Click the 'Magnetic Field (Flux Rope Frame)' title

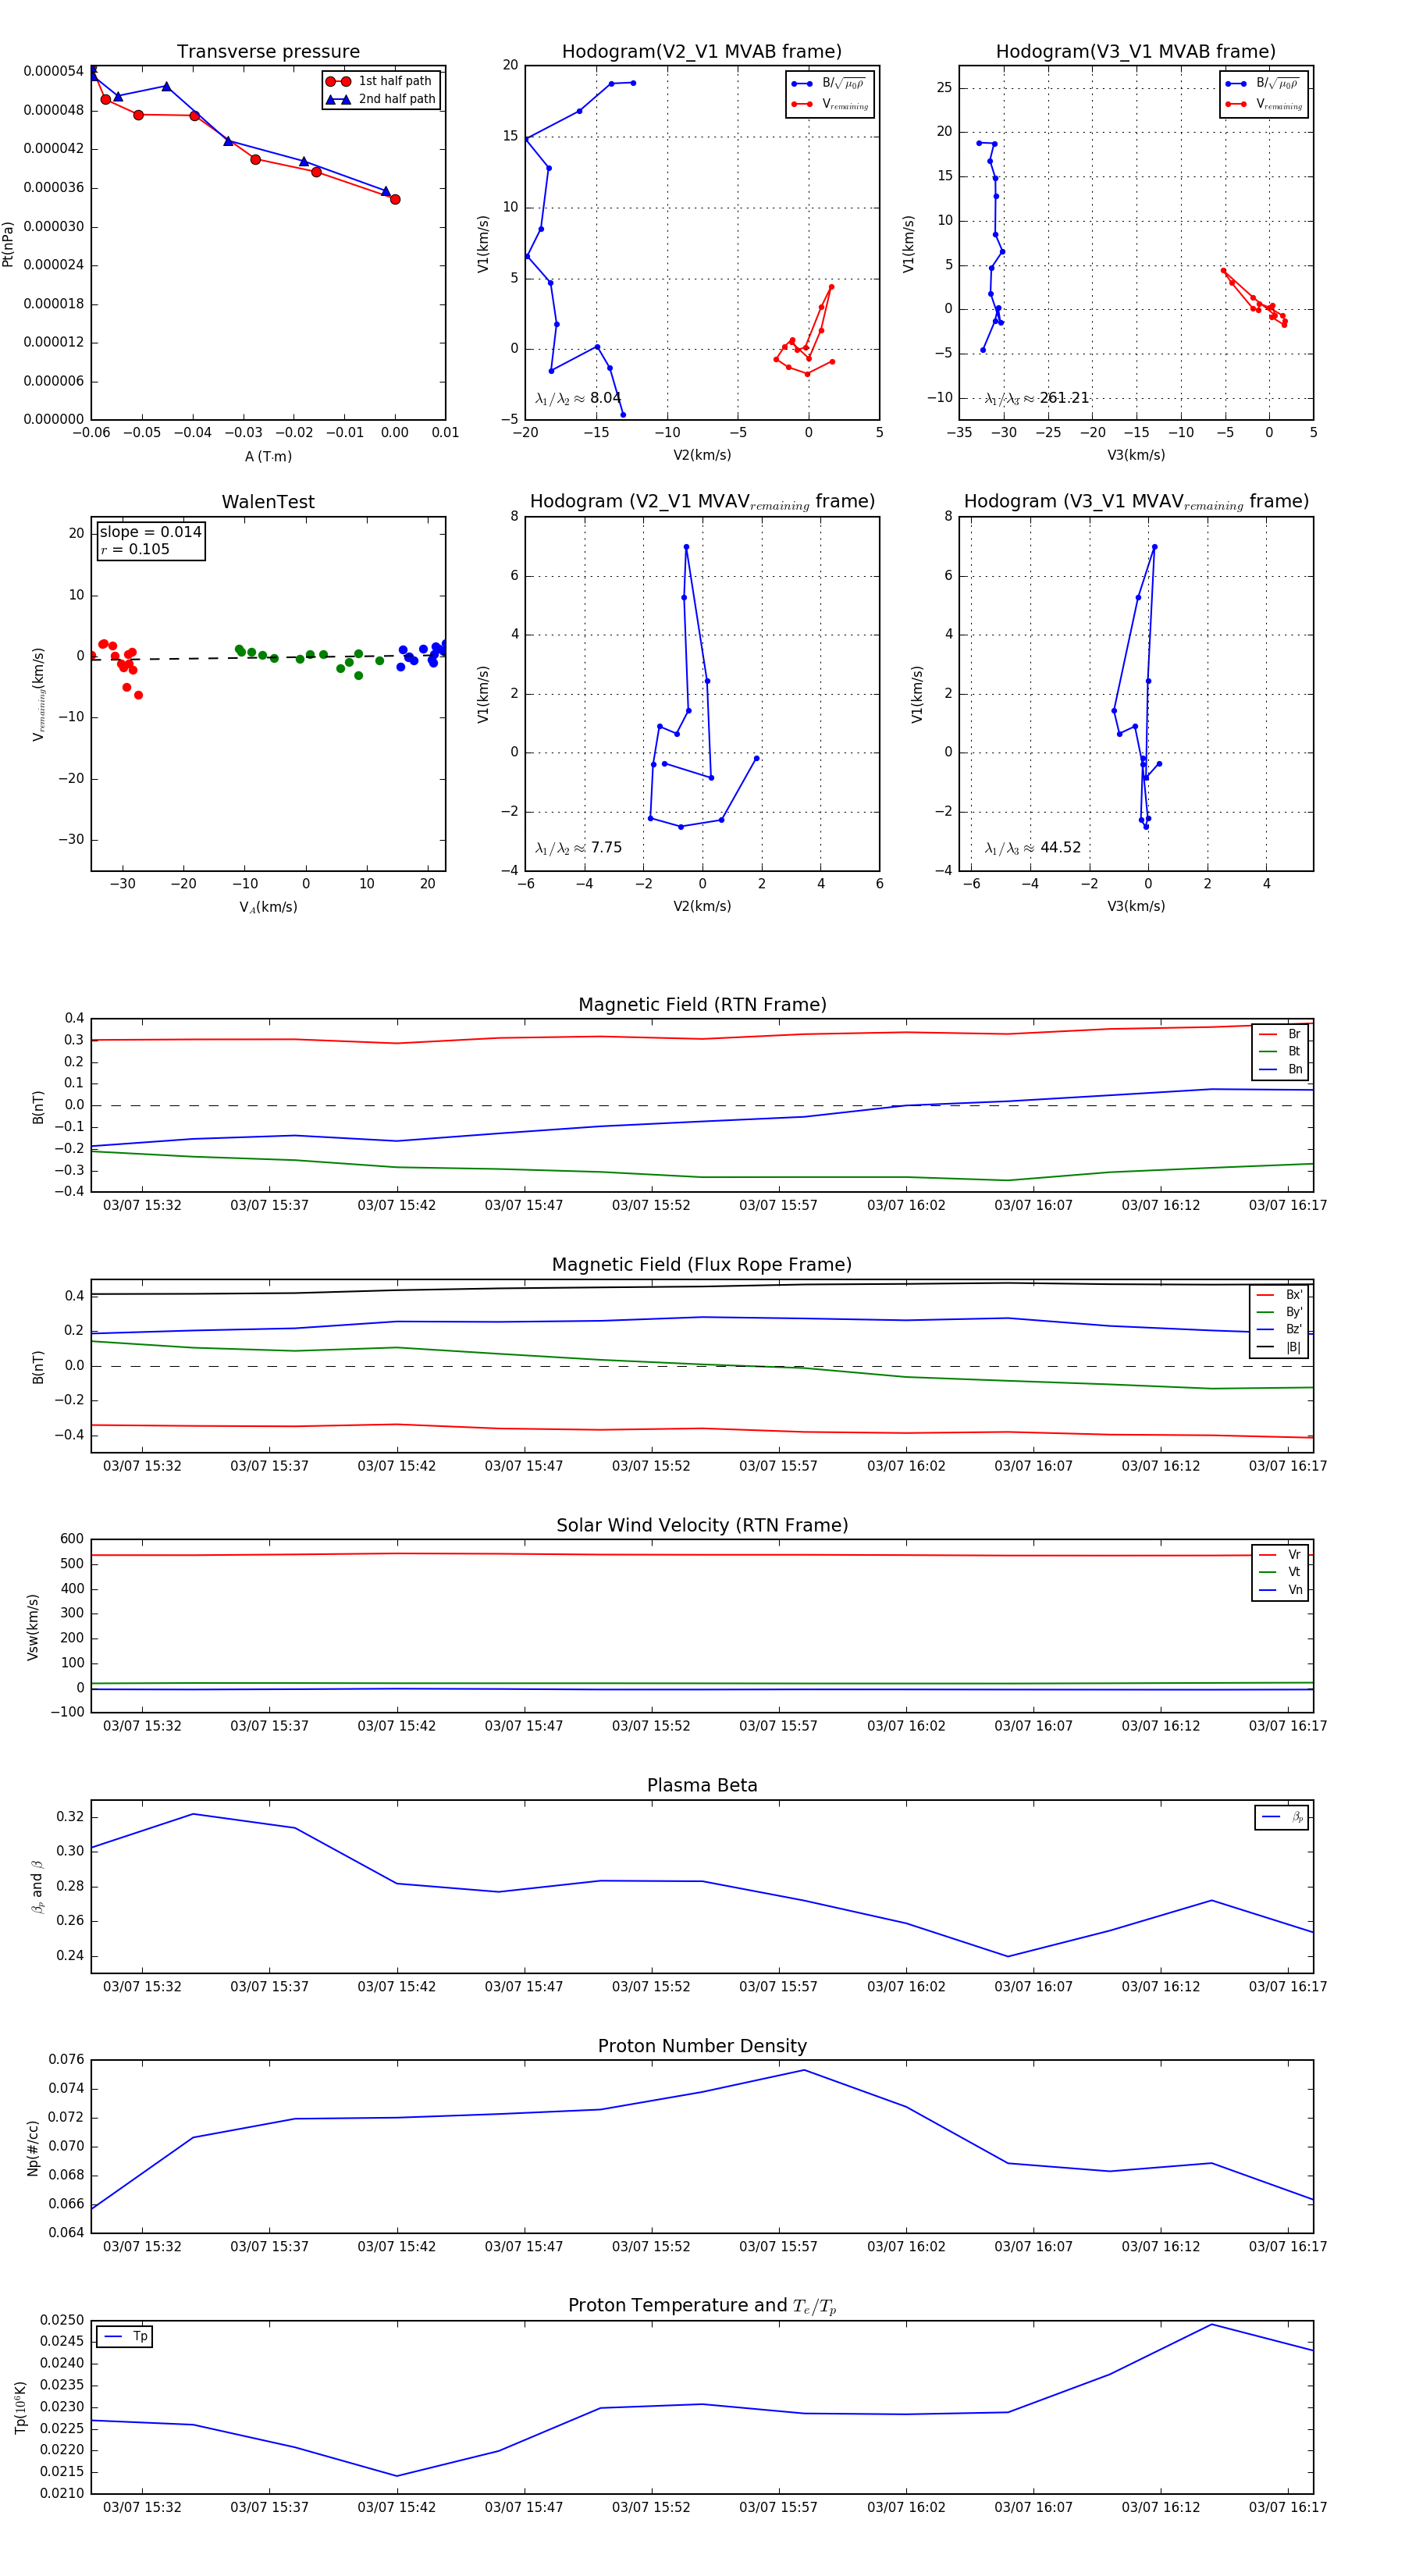[x=702, y=1265]
